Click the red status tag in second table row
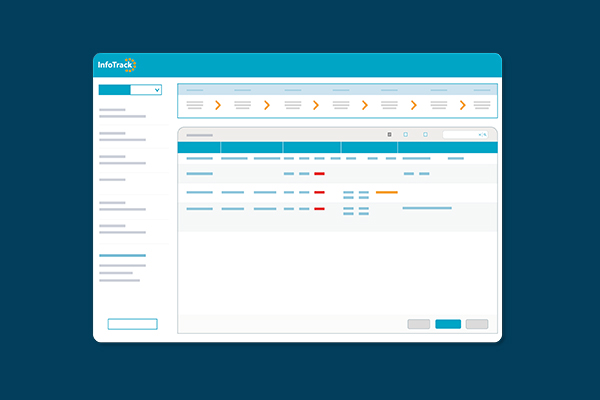The height and width of the screenshot is (400, 600). (x=319, y=174)
